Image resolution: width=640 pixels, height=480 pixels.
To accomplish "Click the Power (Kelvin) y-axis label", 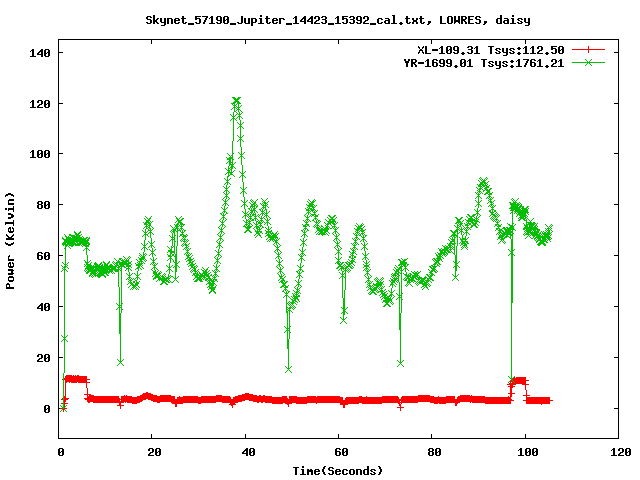I will (10, 240).
